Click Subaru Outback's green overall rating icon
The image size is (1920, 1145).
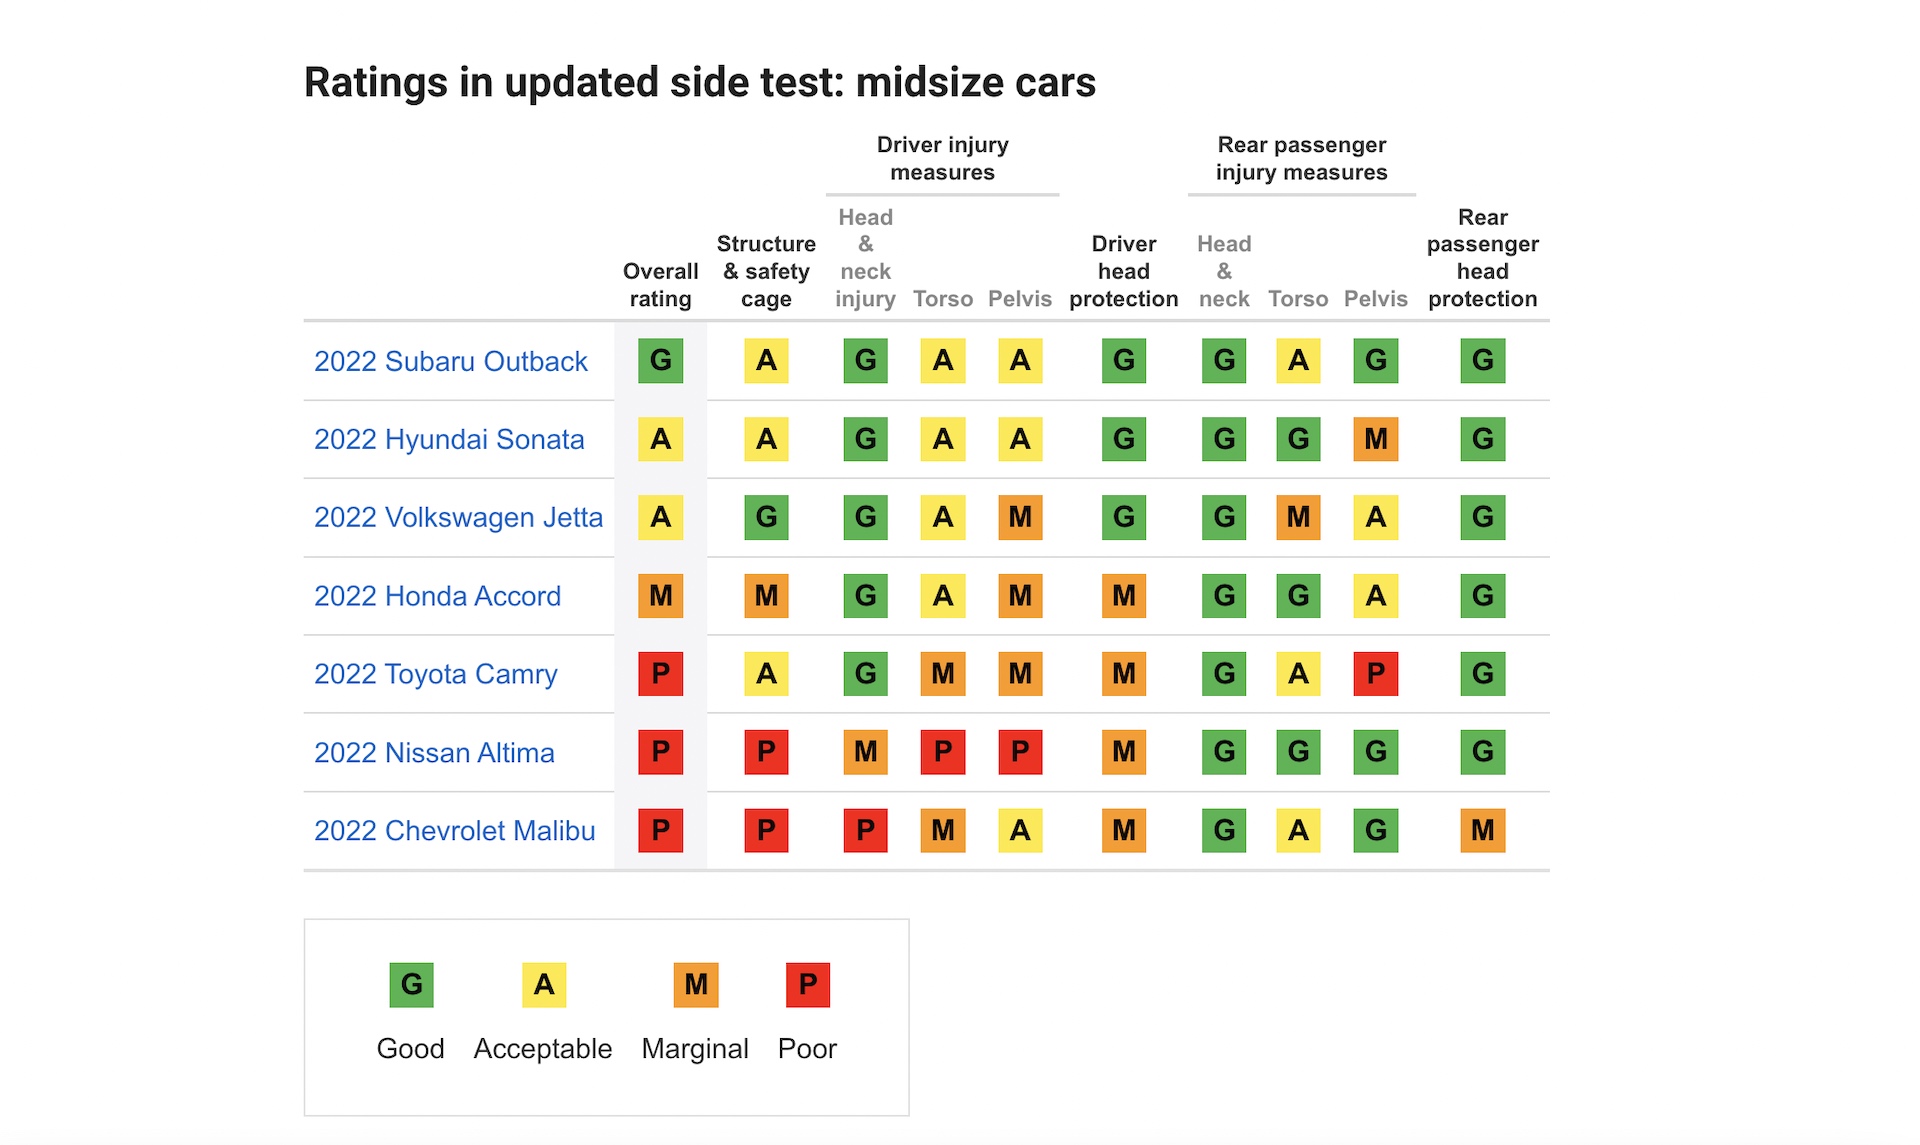660,361
